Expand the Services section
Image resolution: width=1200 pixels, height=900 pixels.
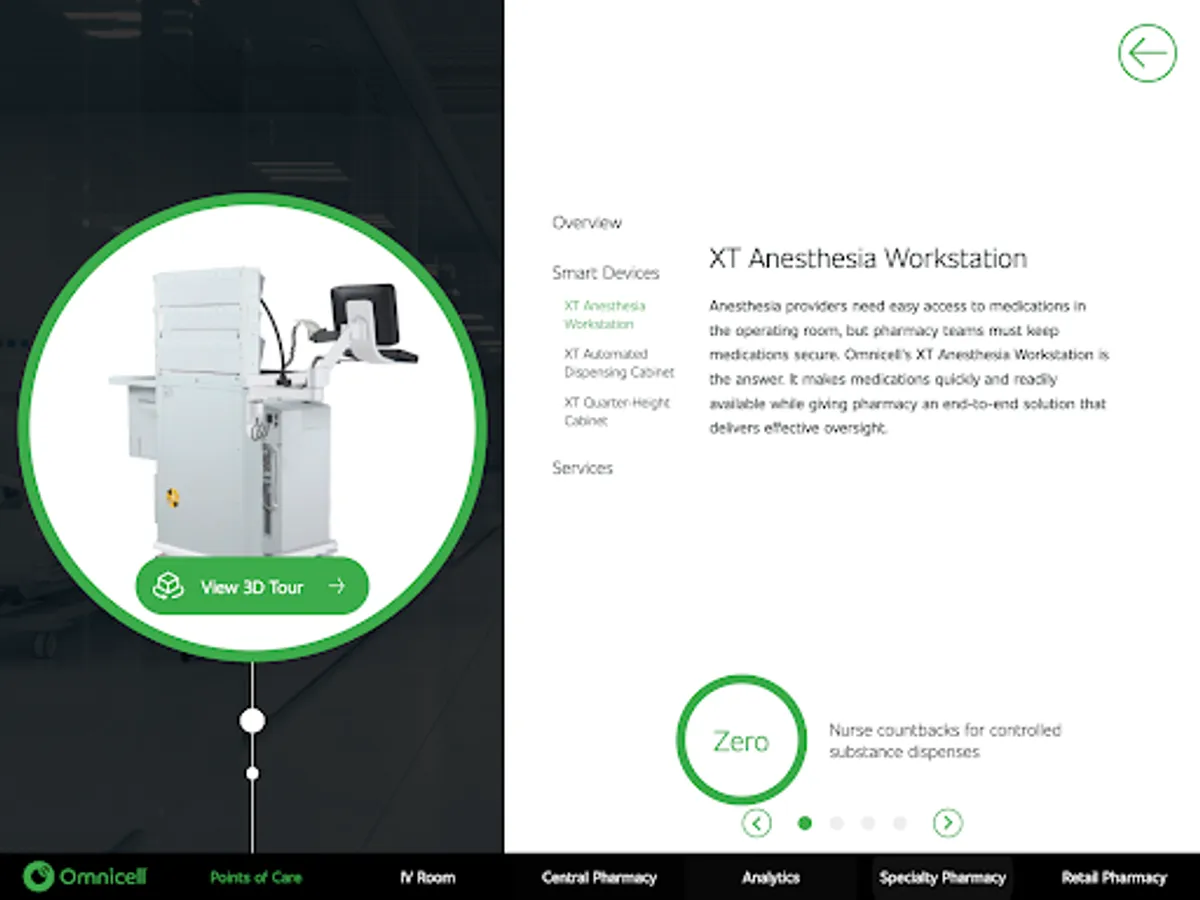582,467
